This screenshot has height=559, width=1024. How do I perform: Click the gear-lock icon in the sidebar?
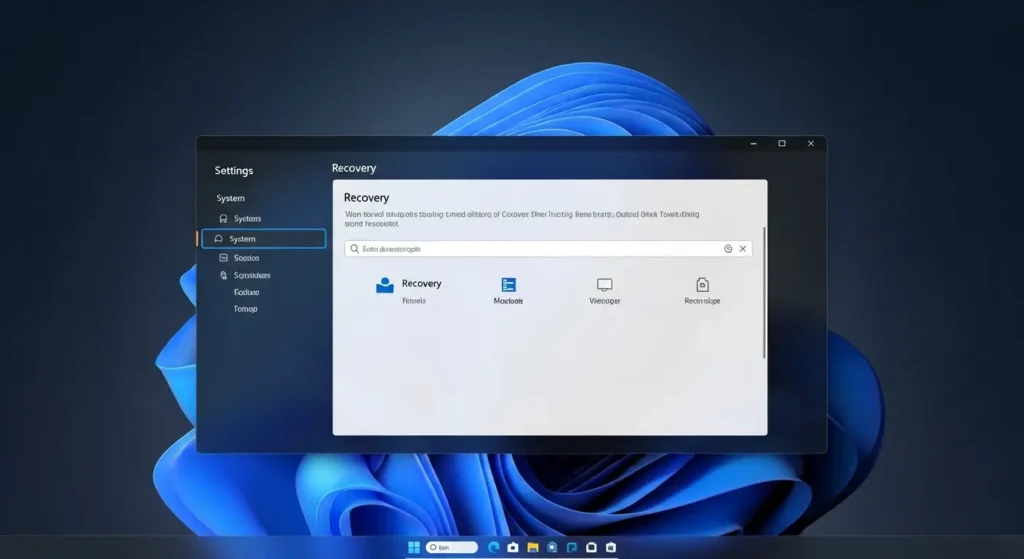tap(223, 276)
